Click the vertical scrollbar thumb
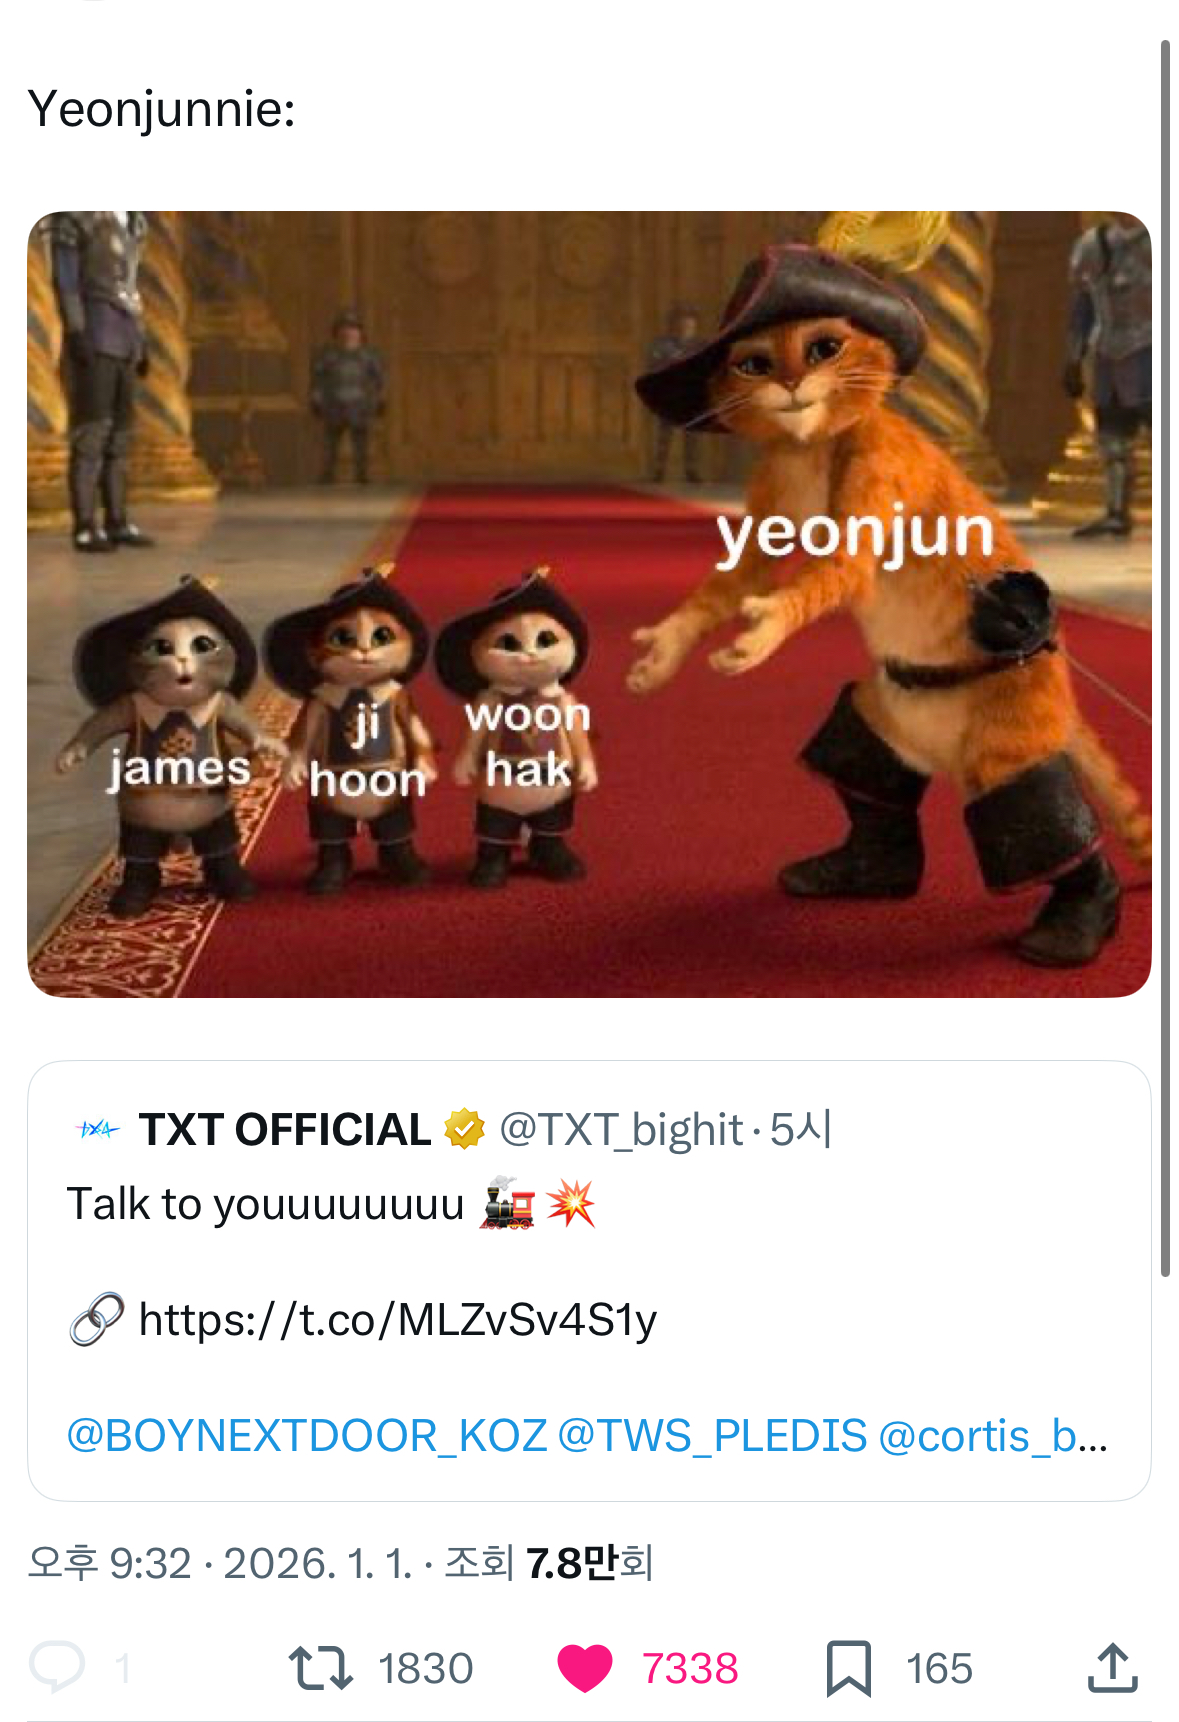 pyautogui.click(x=1165, y=658)
